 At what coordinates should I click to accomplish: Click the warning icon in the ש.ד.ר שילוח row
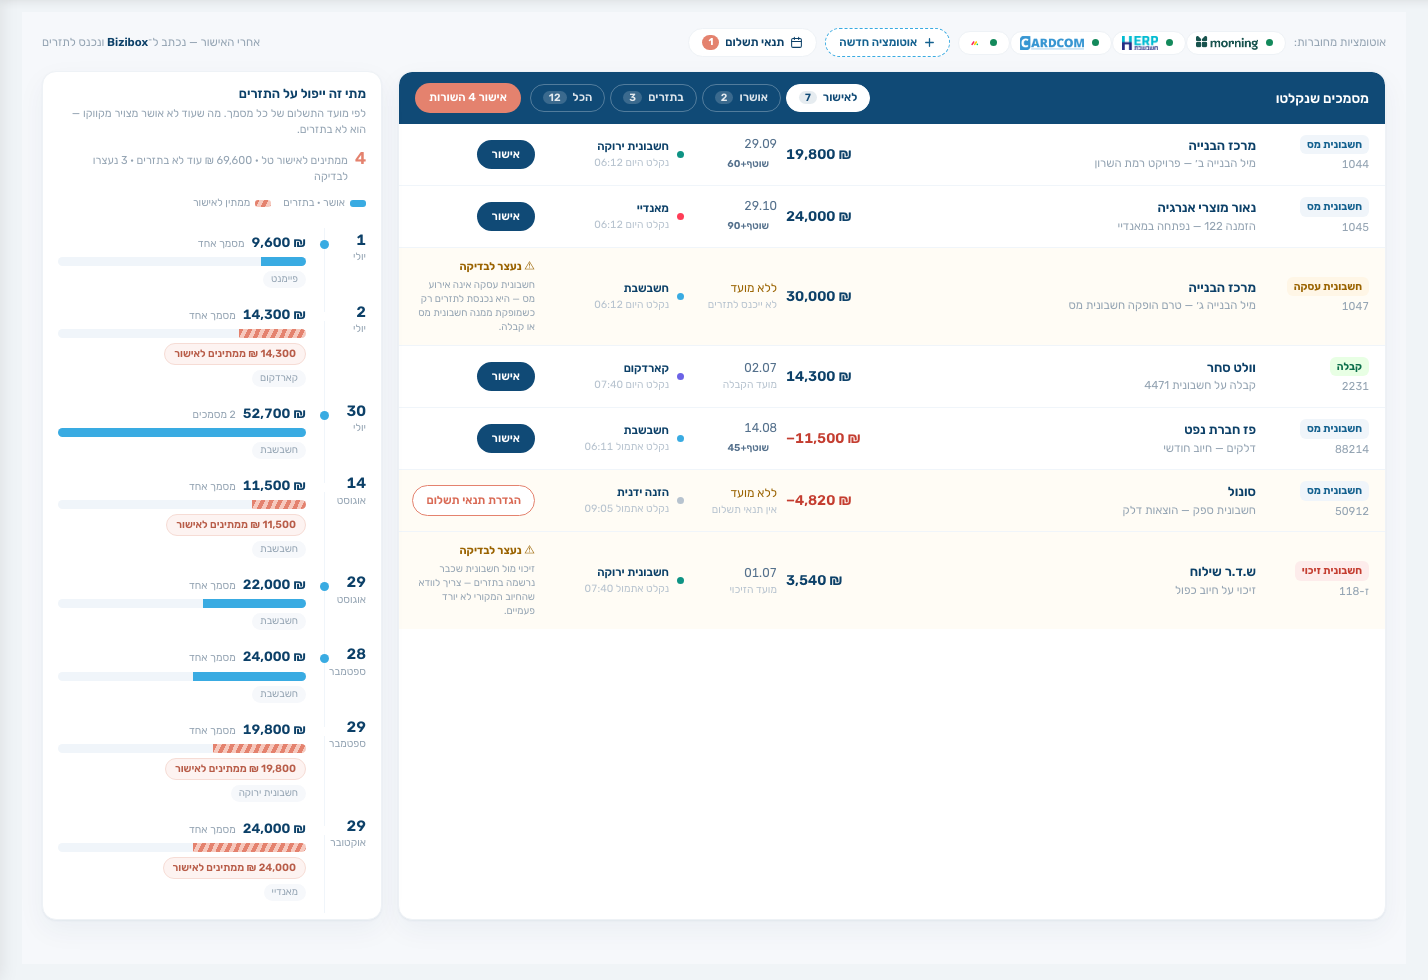[x=529, y=550]
